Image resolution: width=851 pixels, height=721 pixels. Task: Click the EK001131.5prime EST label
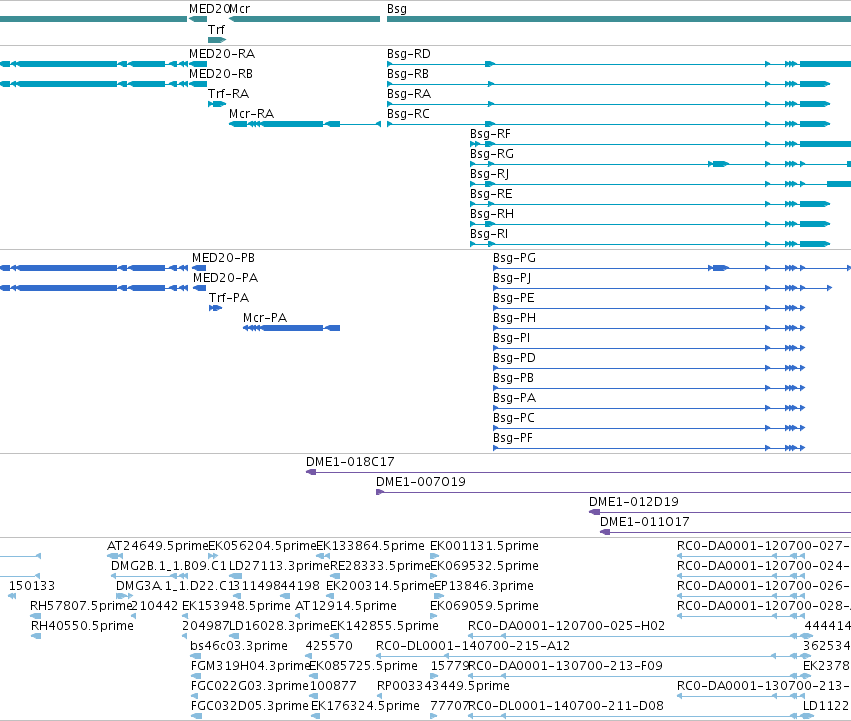[x=484, y=546]
